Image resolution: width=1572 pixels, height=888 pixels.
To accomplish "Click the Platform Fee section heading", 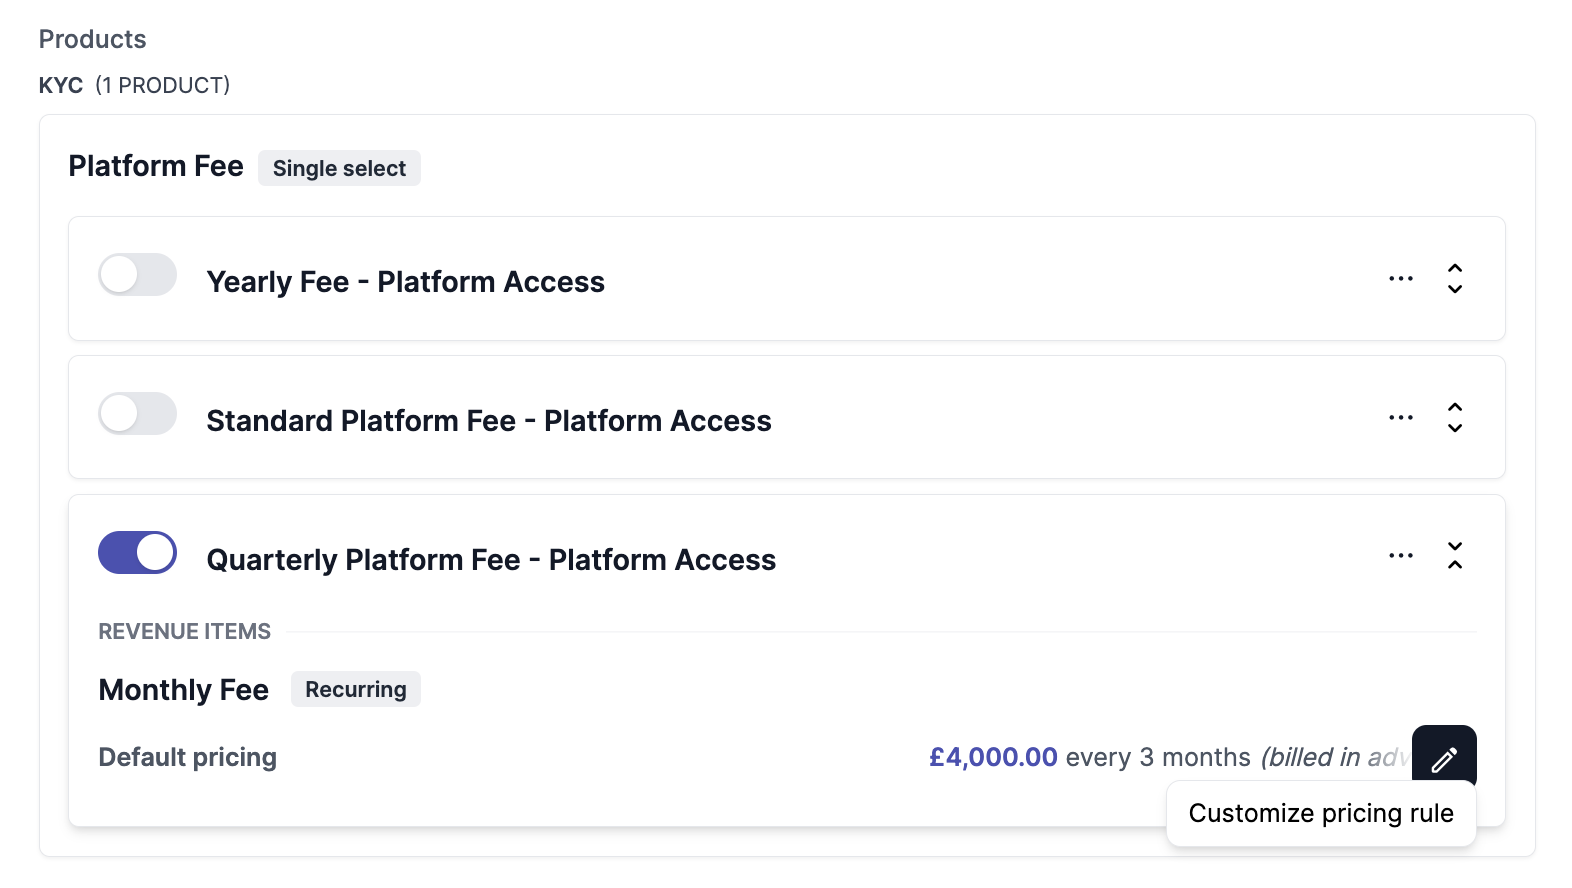I will click(156, 166).
